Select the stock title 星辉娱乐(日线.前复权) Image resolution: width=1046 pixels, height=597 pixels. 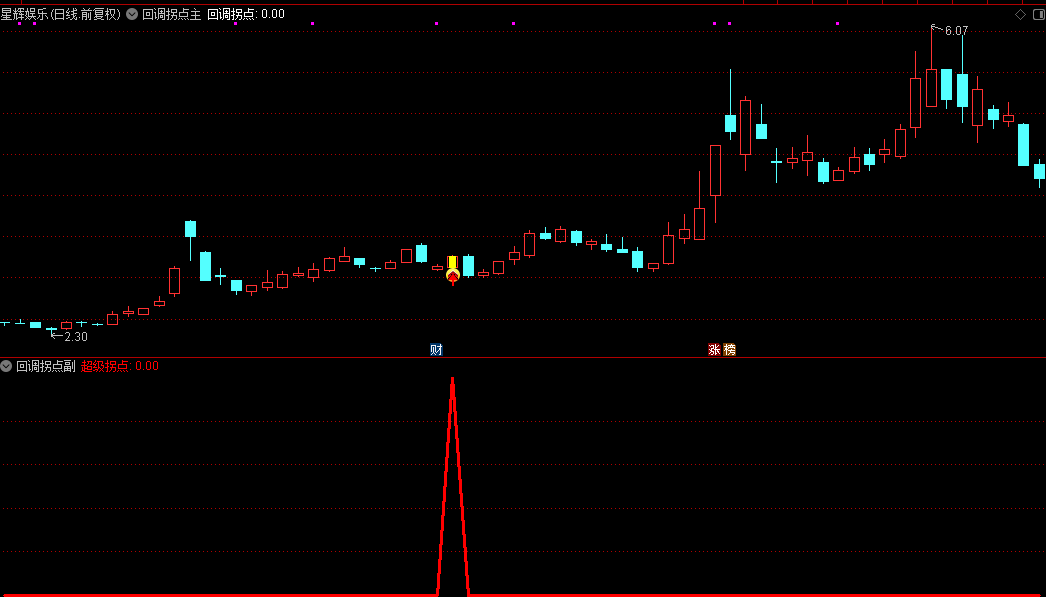[61, 14]
